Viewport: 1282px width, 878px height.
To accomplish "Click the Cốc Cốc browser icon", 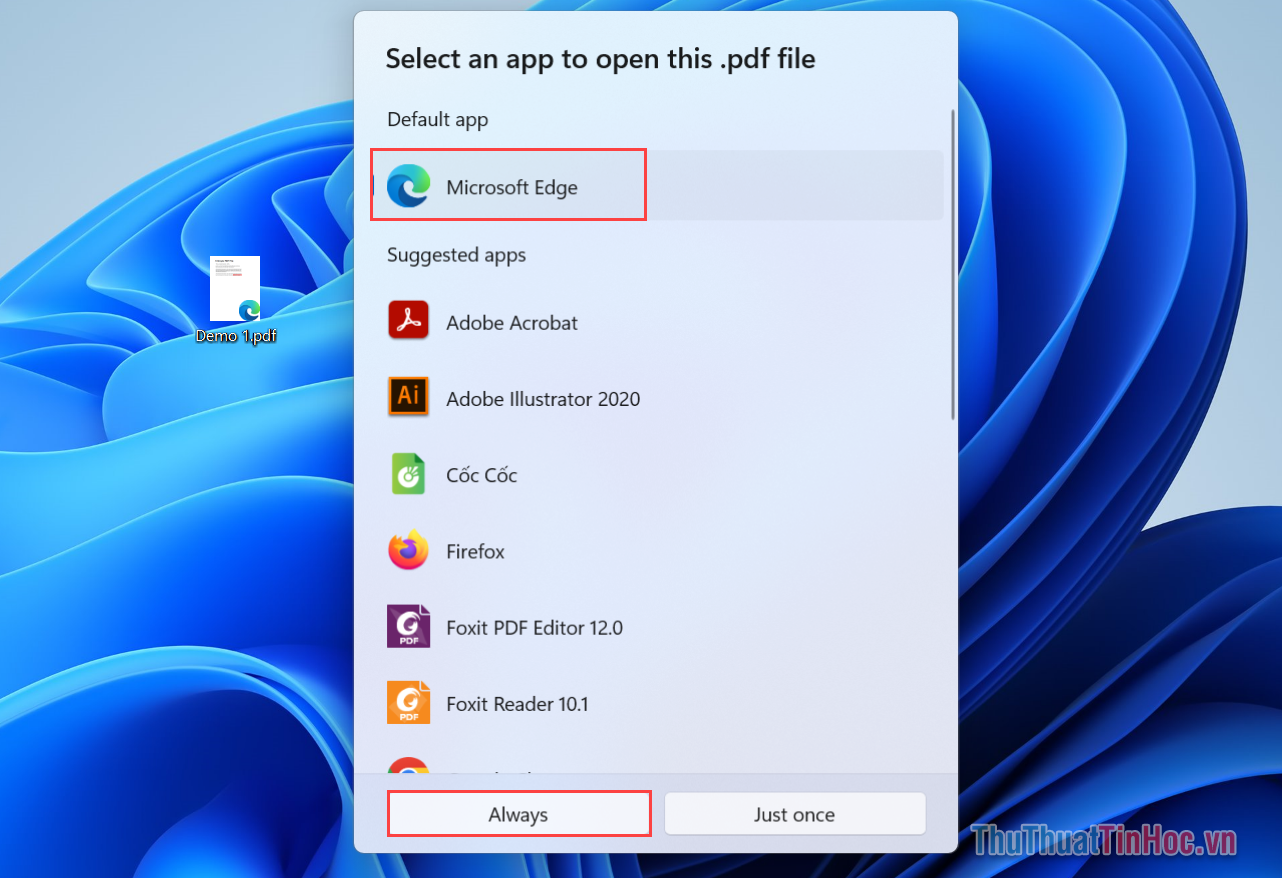I will pyautogui.click(x=408, y=474).
